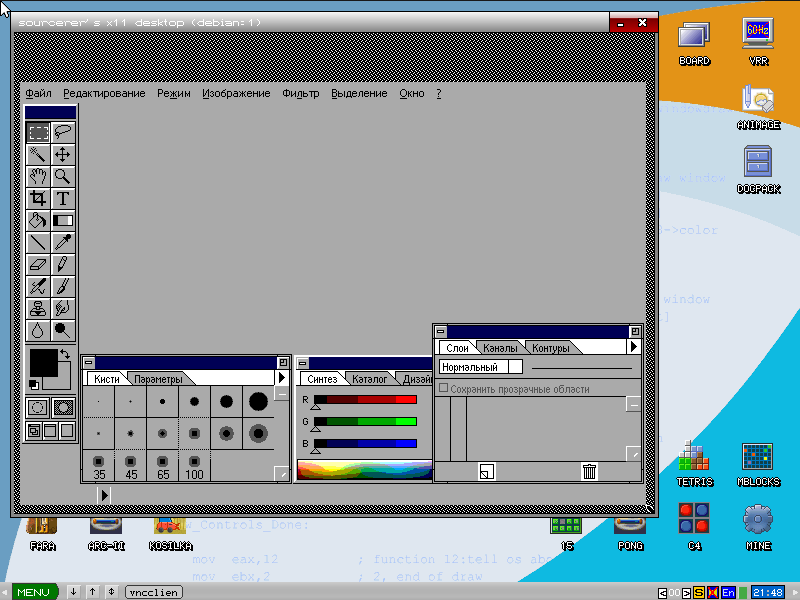Image resolution: width=800 pixels, height=600 pixels.
Task: Open the Нормальный blend mode dropdown
Action: pos(481,367)
